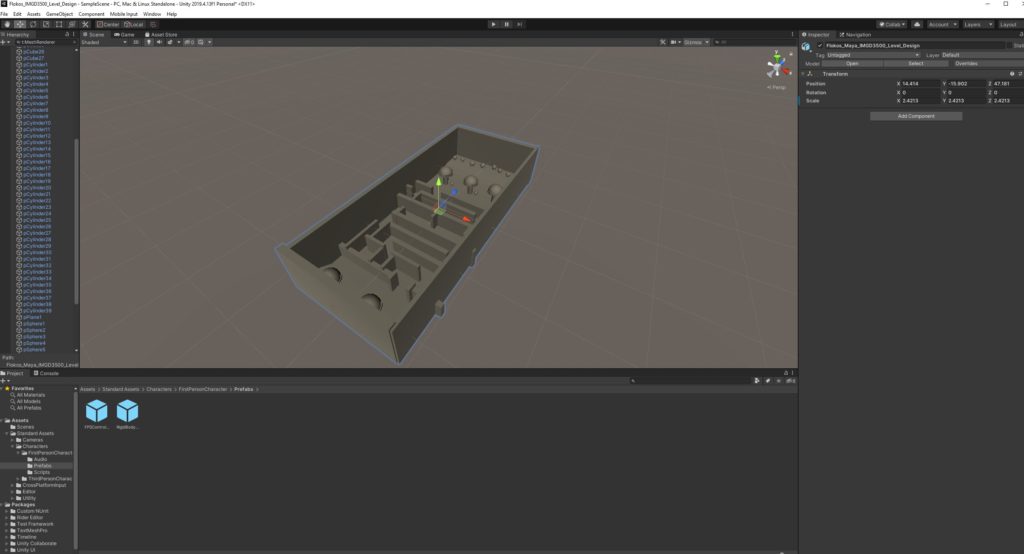The width and height of the screenshot is (1024, 554).
Task: Click the FPSController prefab thumbnail
Action: tap(97, 411)
